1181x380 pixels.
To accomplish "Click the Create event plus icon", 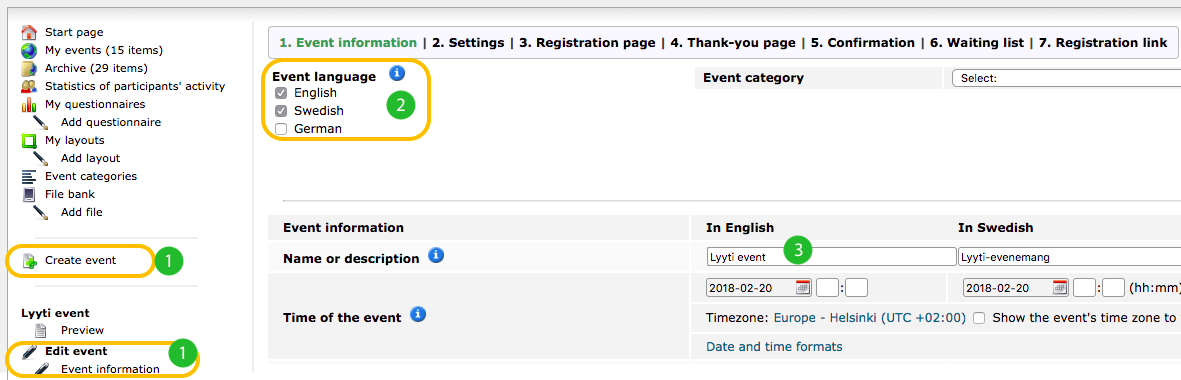I will [x=29, y=261].
